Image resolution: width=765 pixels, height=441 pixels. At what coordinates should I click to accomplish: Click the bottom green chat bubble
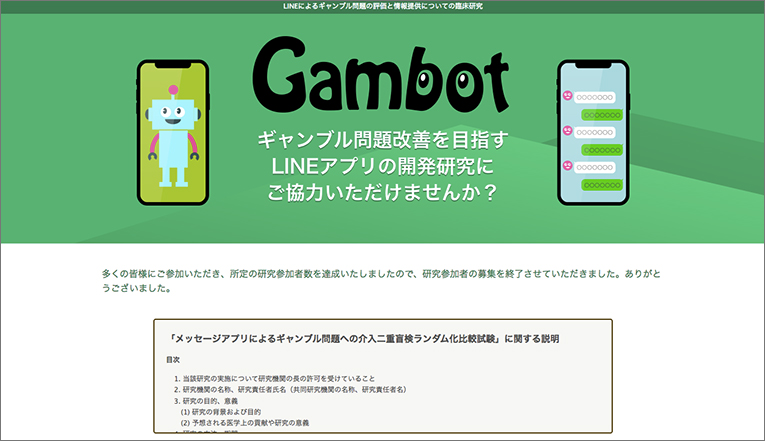602,185
